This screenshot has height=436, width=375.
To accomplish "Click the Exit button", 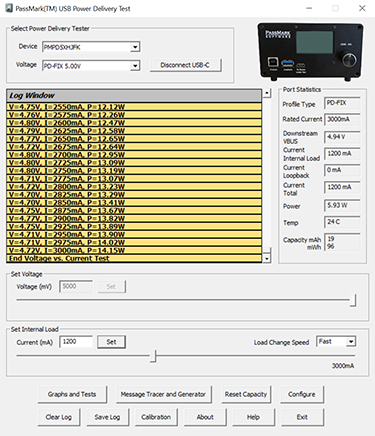I will click(x=302, y=417).
